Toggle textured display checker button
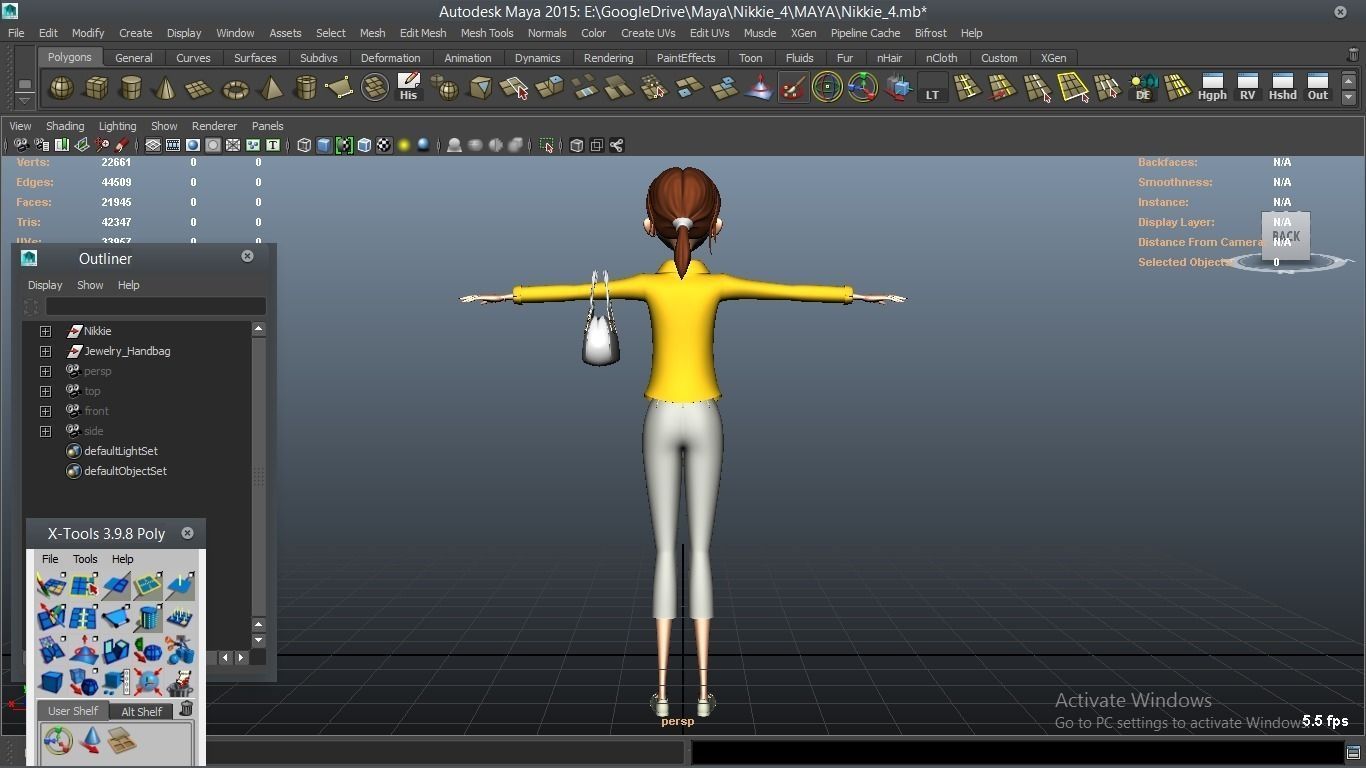This screenshot has height=768, width=1366. point(384,145)
